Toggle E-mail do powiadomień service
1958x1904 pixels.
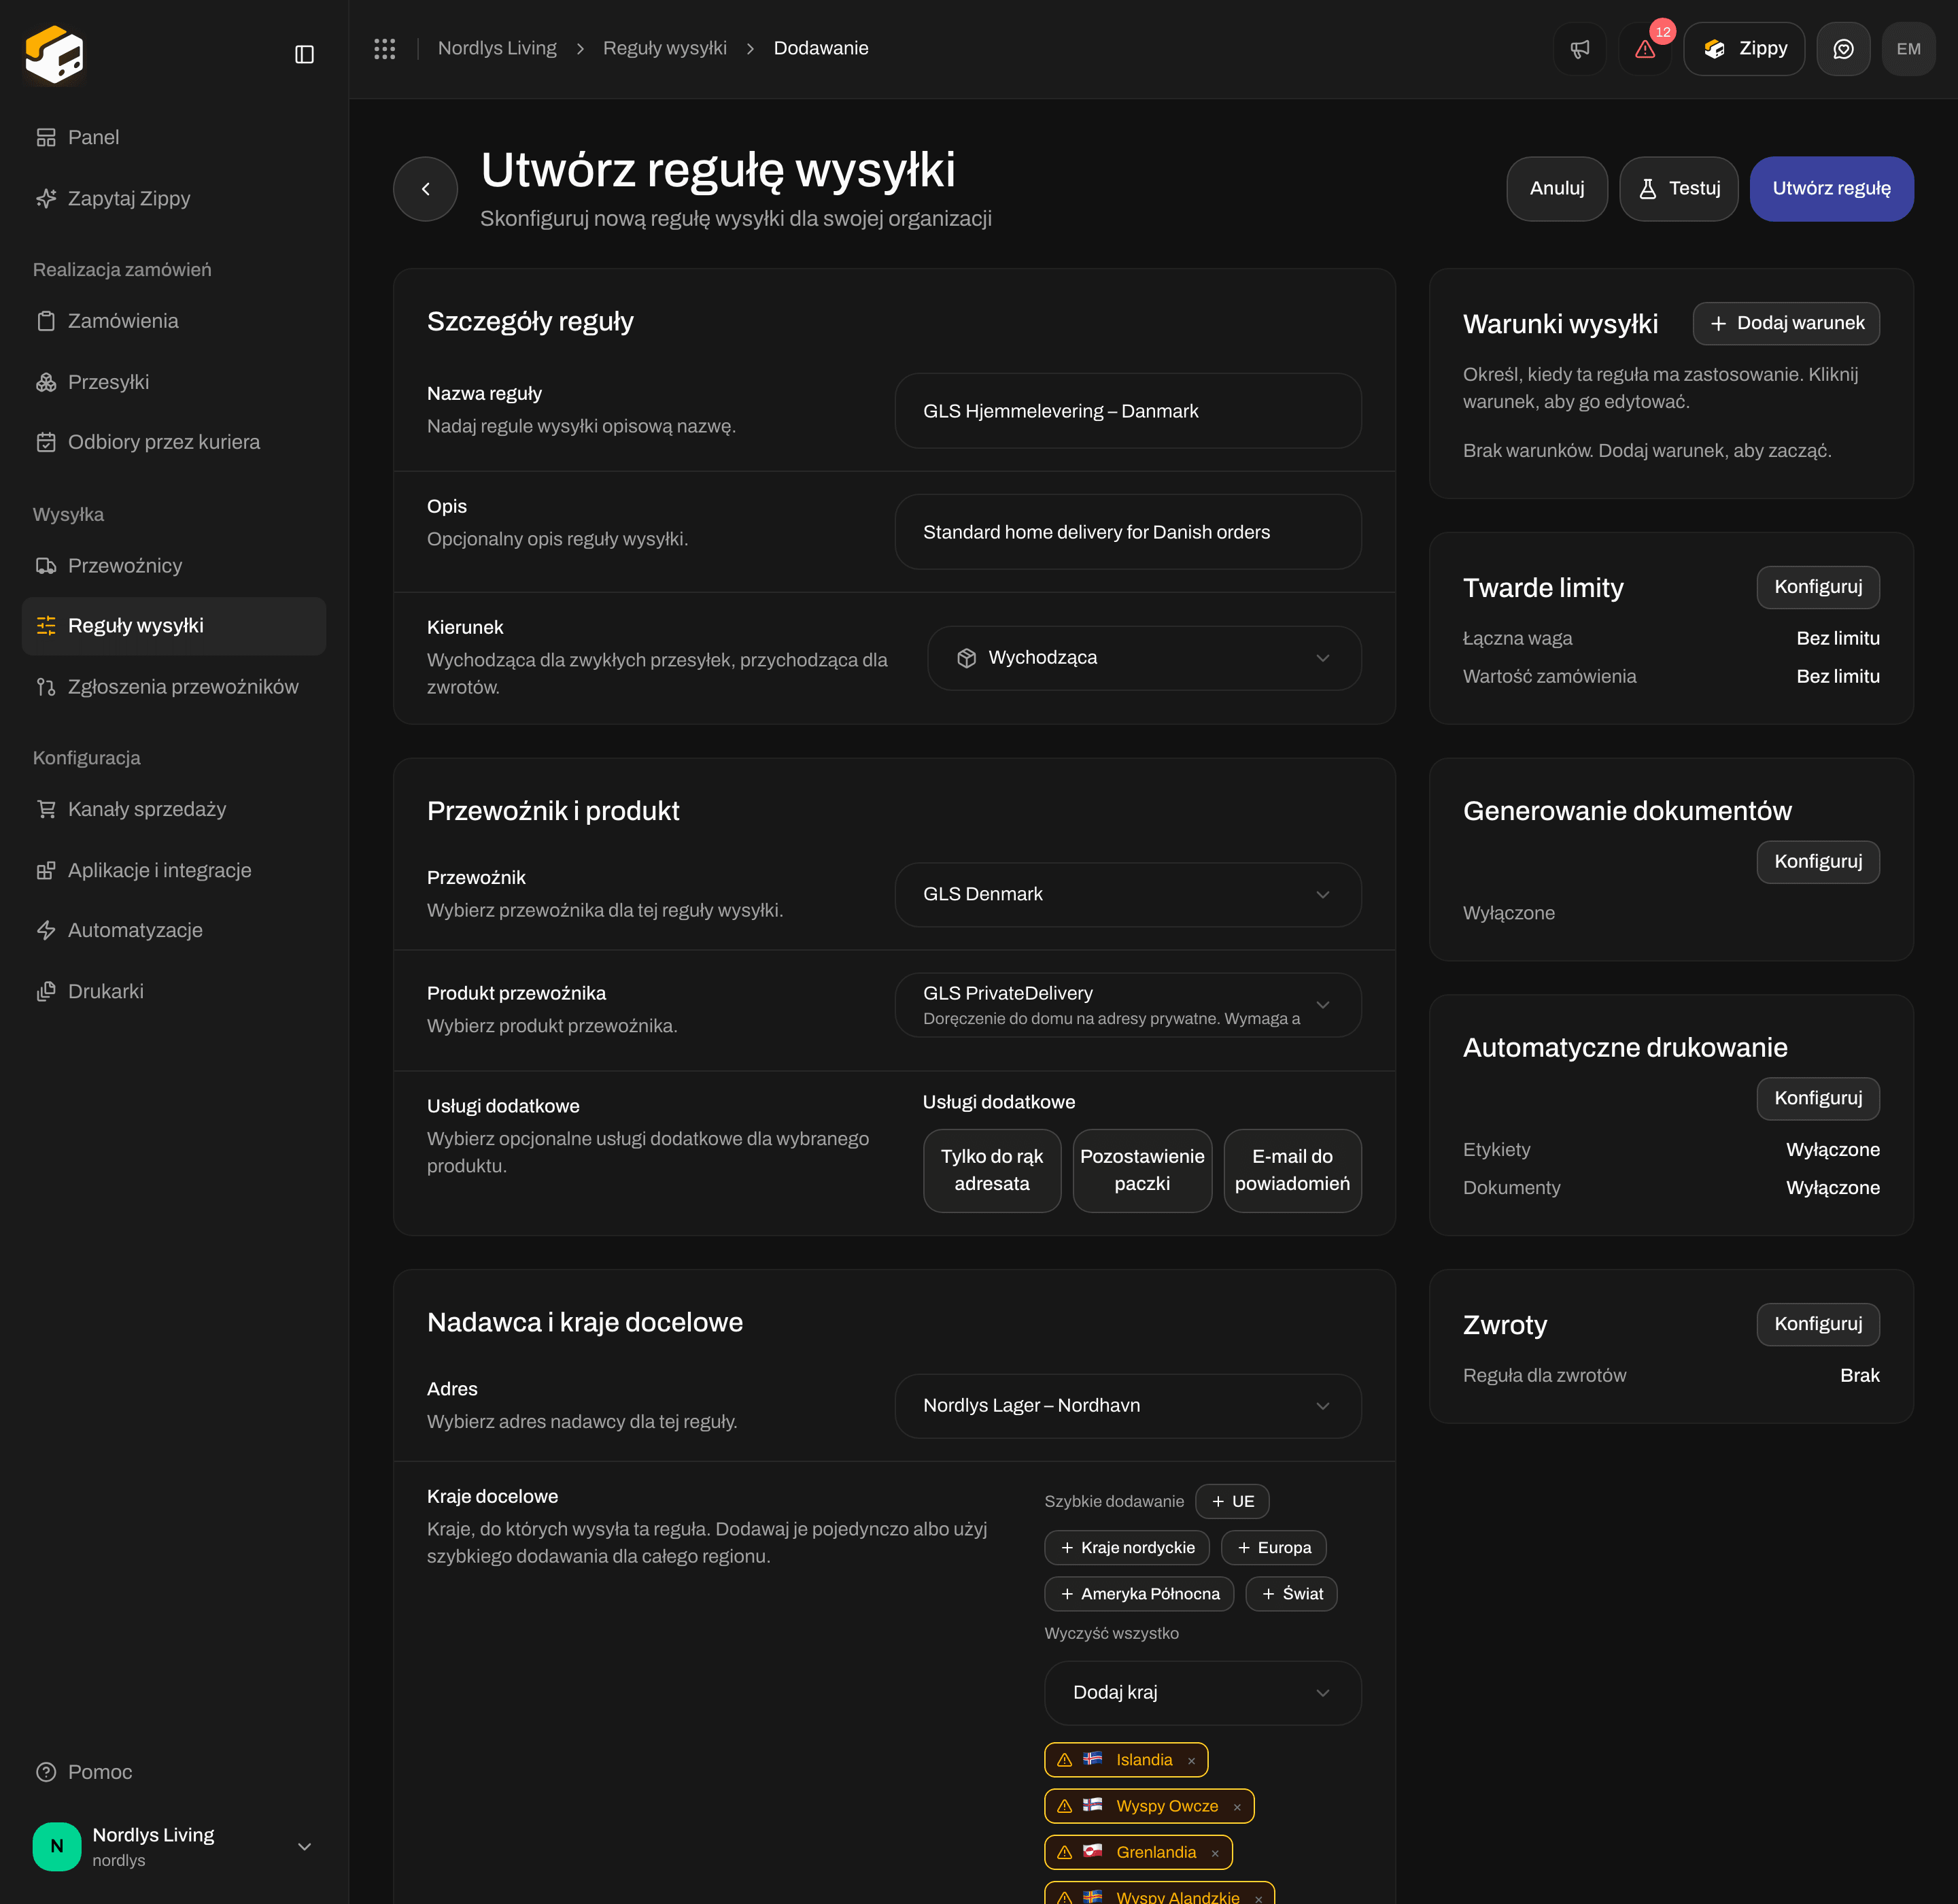pyautogui.click(x=1292, y=1170)
